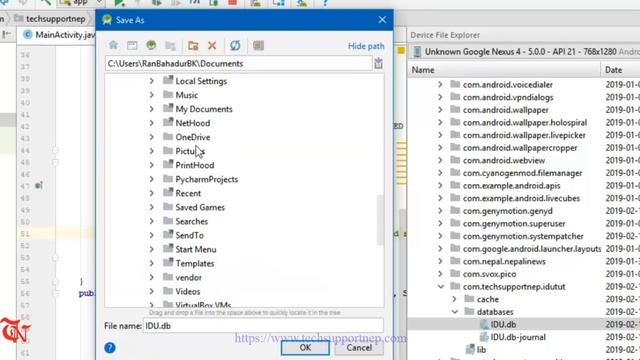Click the Hide path link
This screenshot has width=640, height=360.
click(366, 46)
